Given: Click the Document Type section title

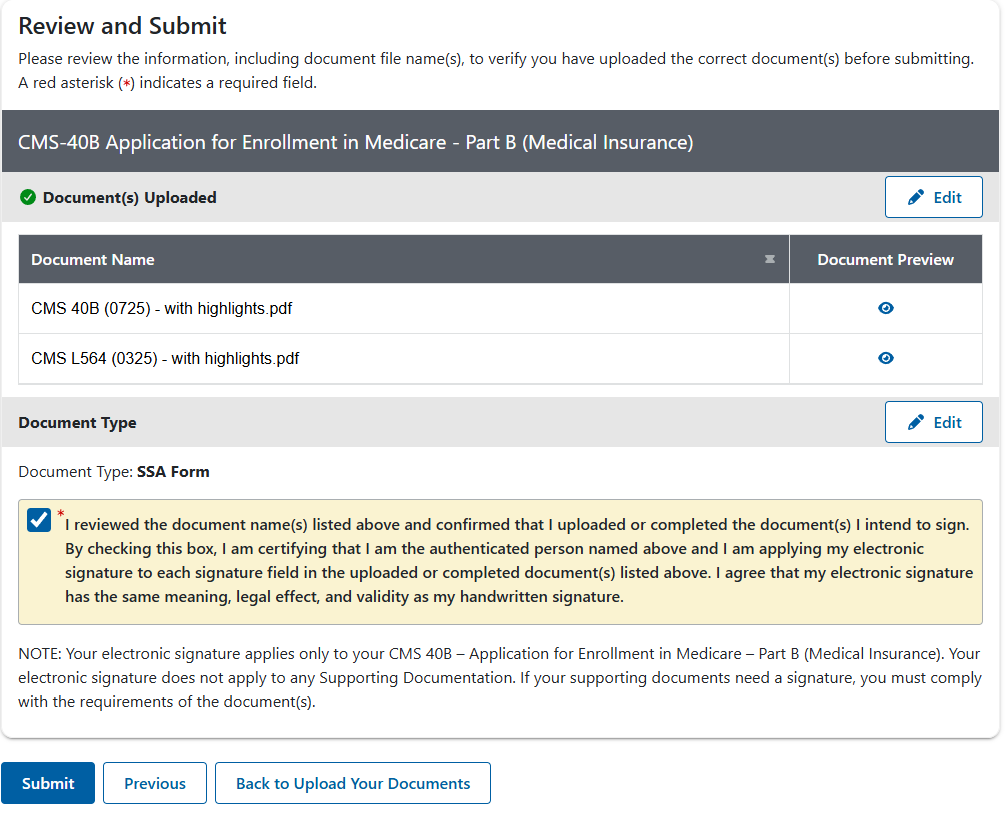Looking at the screenshot, I should pos(78,423).
